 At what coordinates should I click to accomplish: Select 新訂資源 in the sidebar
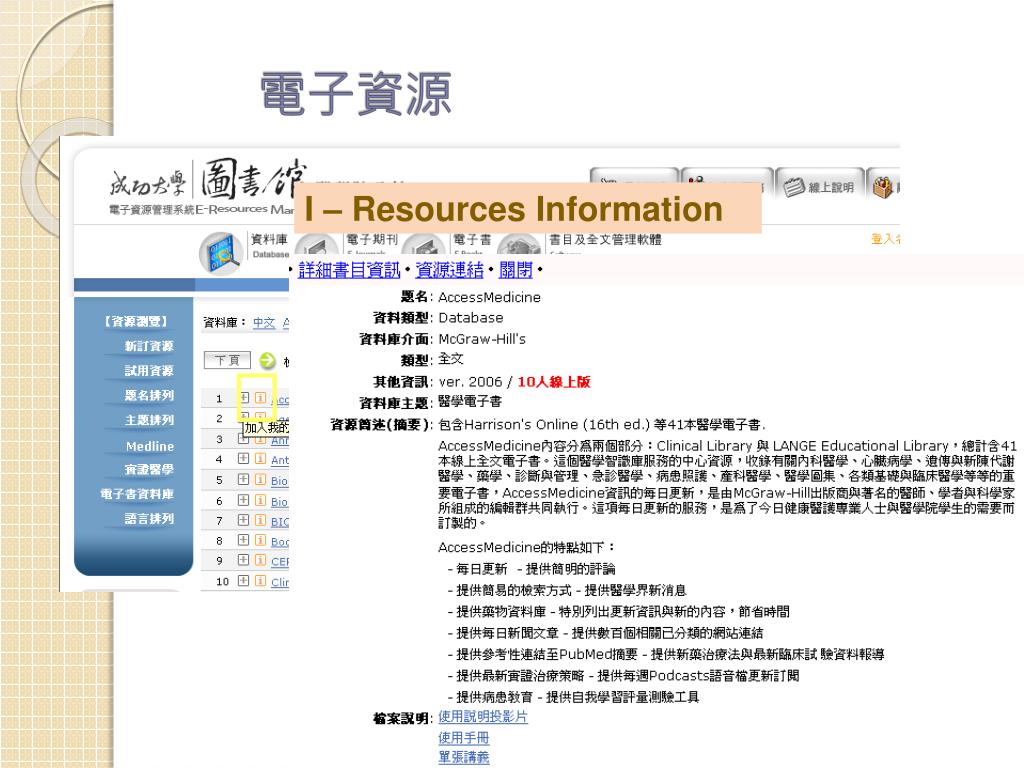click(x=149, y=346)
